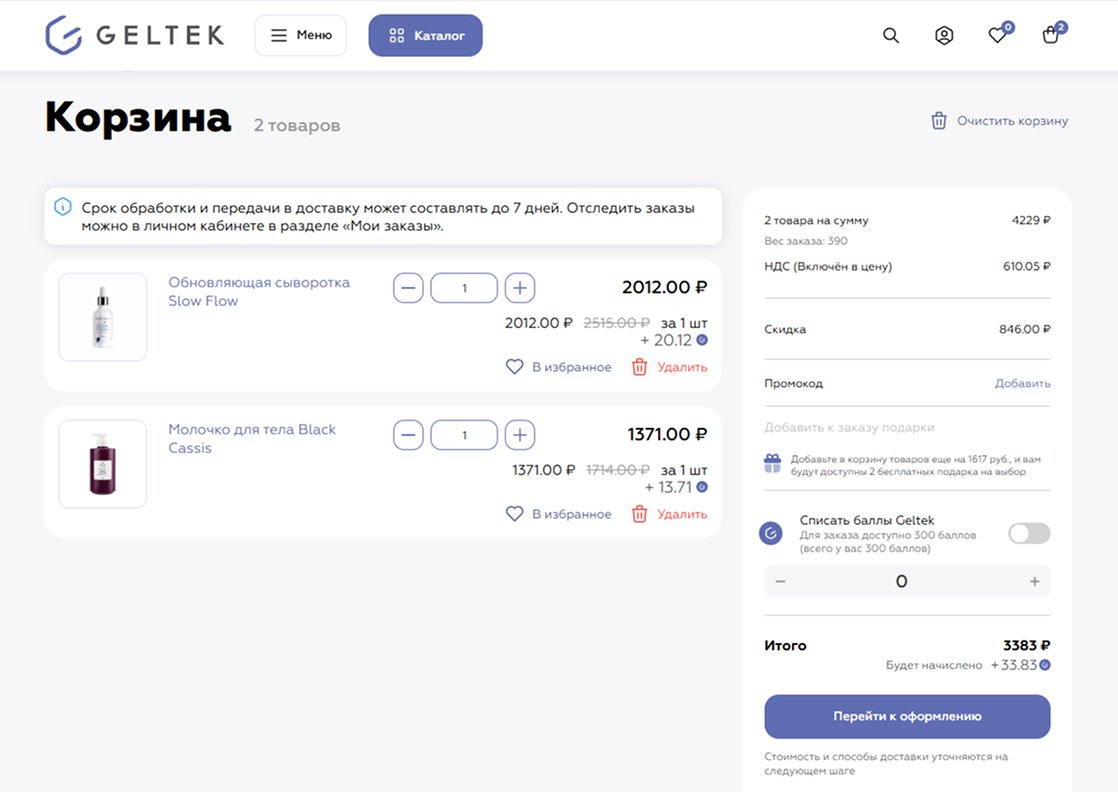This screenshot has height=792, width=1118.
Task: Click the Geltek logo
Action: pyautogui.click(x=135, y=36)
